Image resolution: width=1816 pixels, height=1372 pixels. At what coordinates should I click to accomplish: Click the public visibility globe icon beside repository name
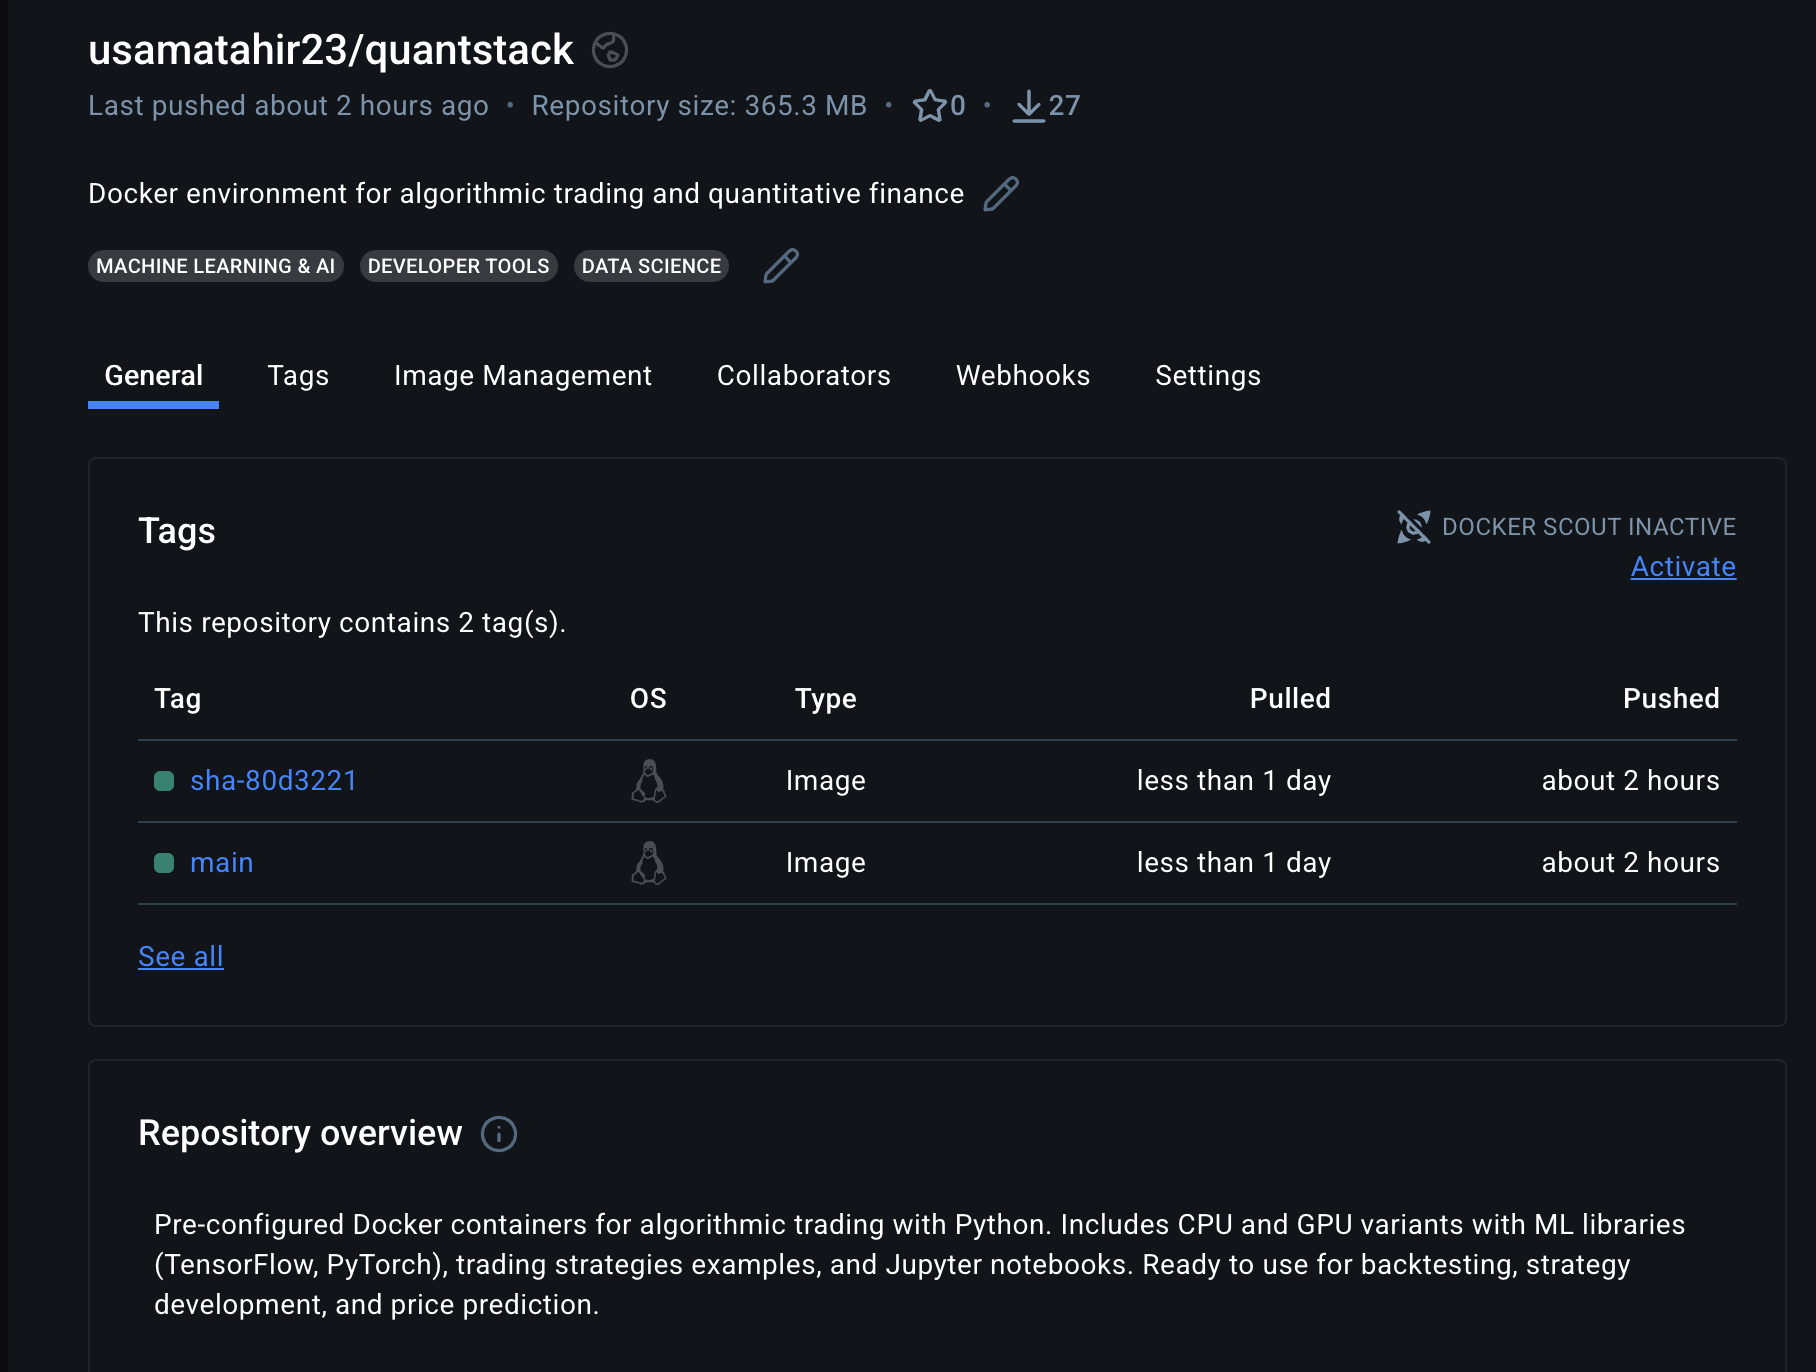click(x=610, y=50)
